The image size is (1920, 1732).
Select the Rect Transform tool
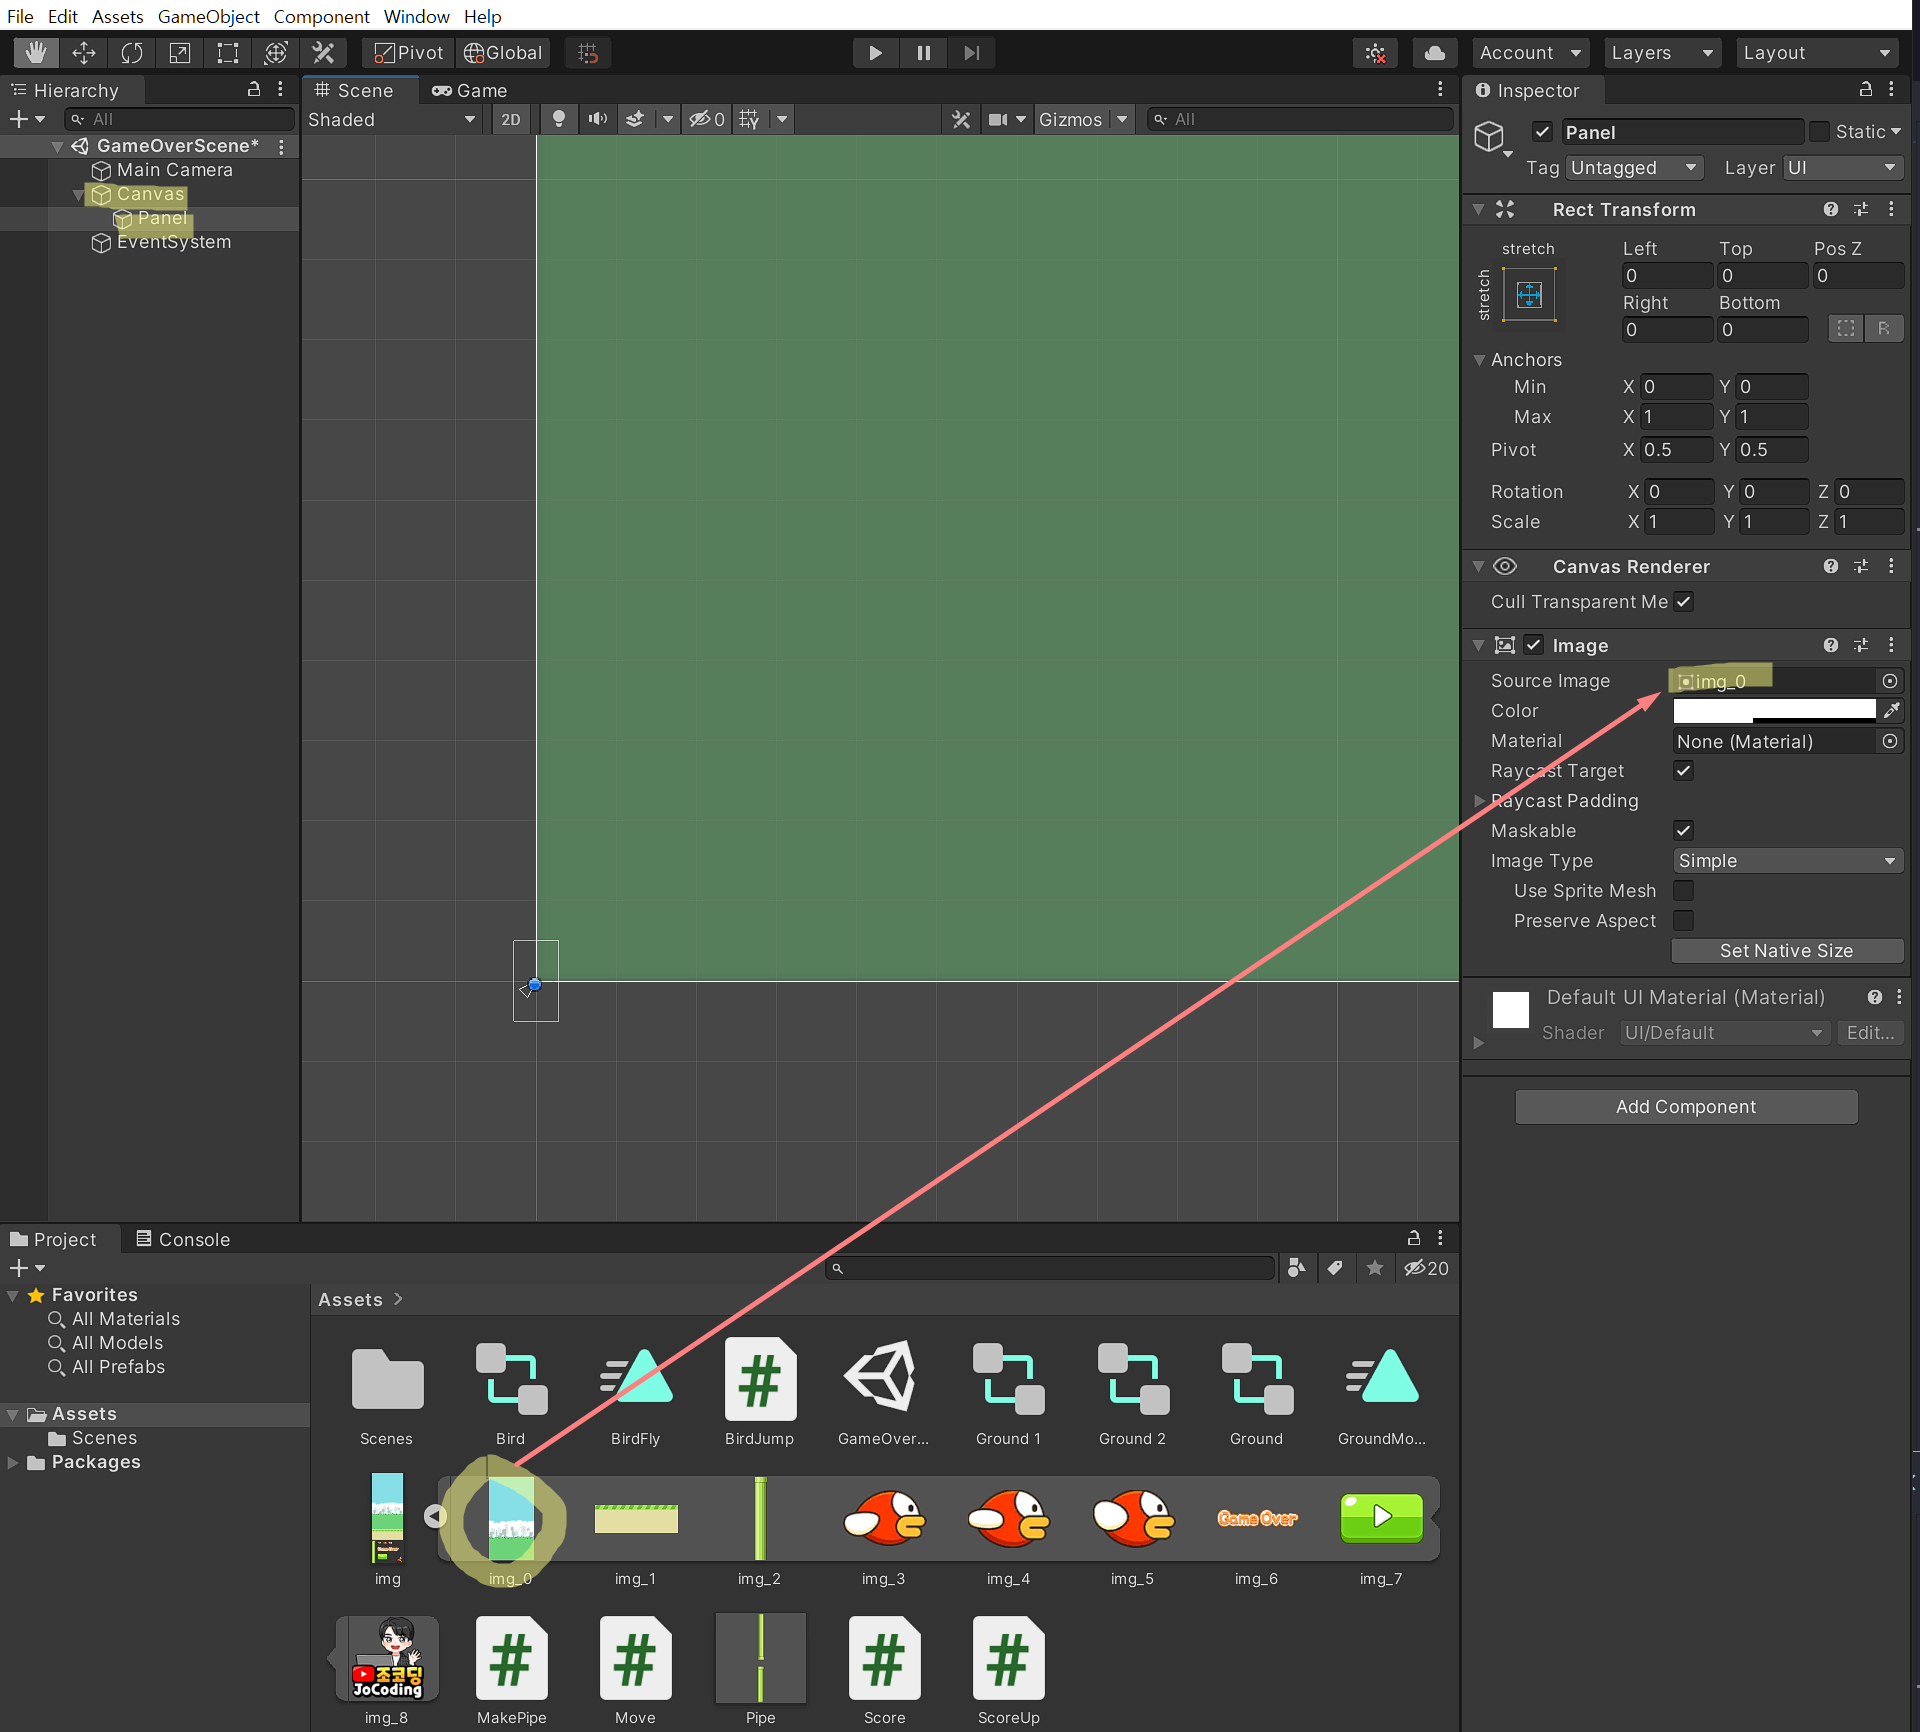228,53
